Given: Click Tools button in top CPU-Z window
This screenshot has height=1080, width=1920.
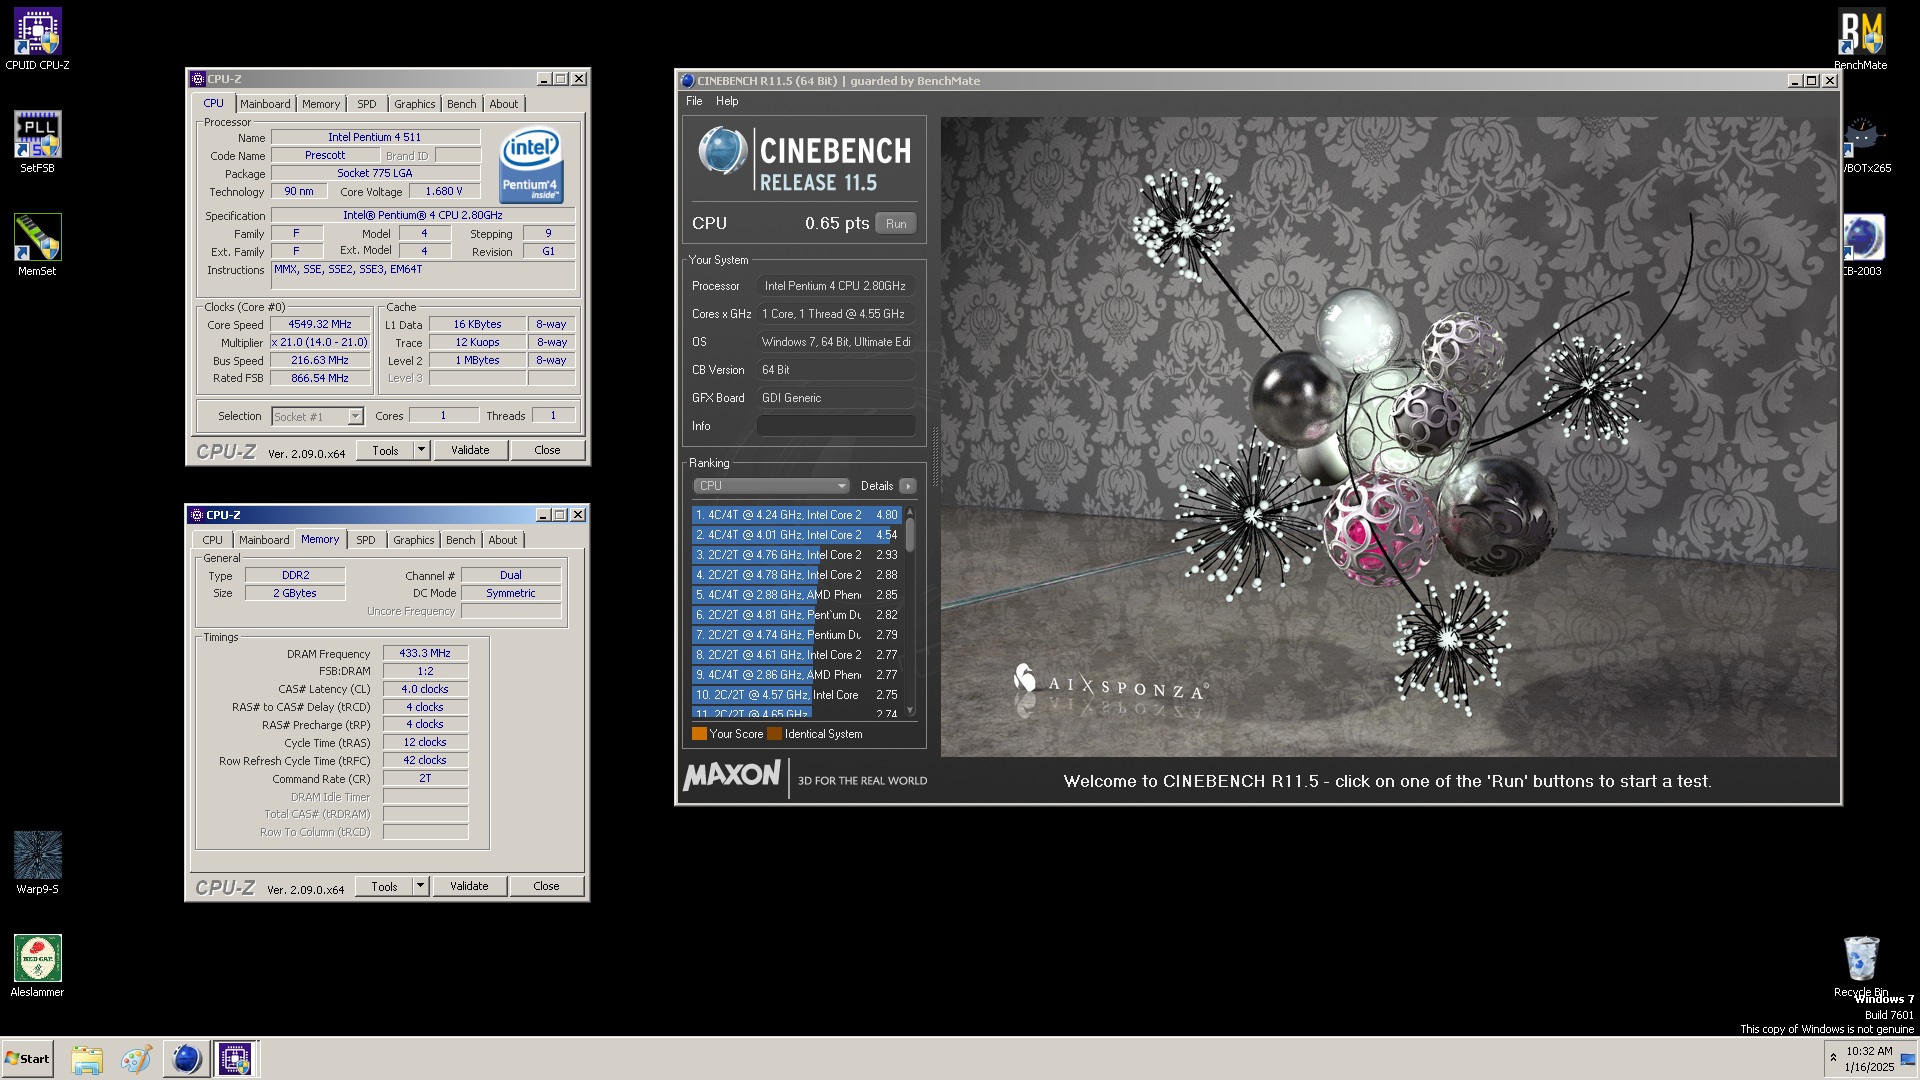Looking at the screenshot, I should point(385,450).
